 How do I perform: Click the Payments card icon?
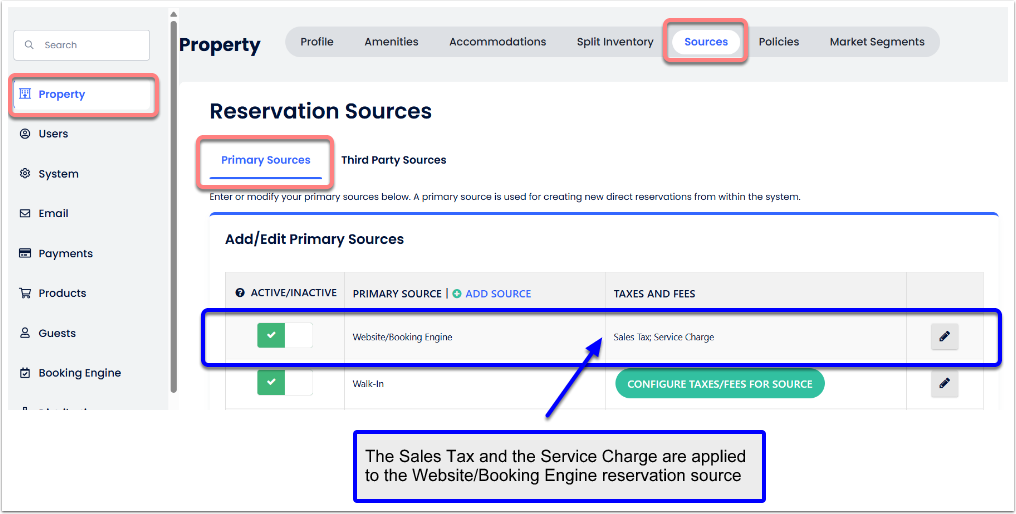26,254
